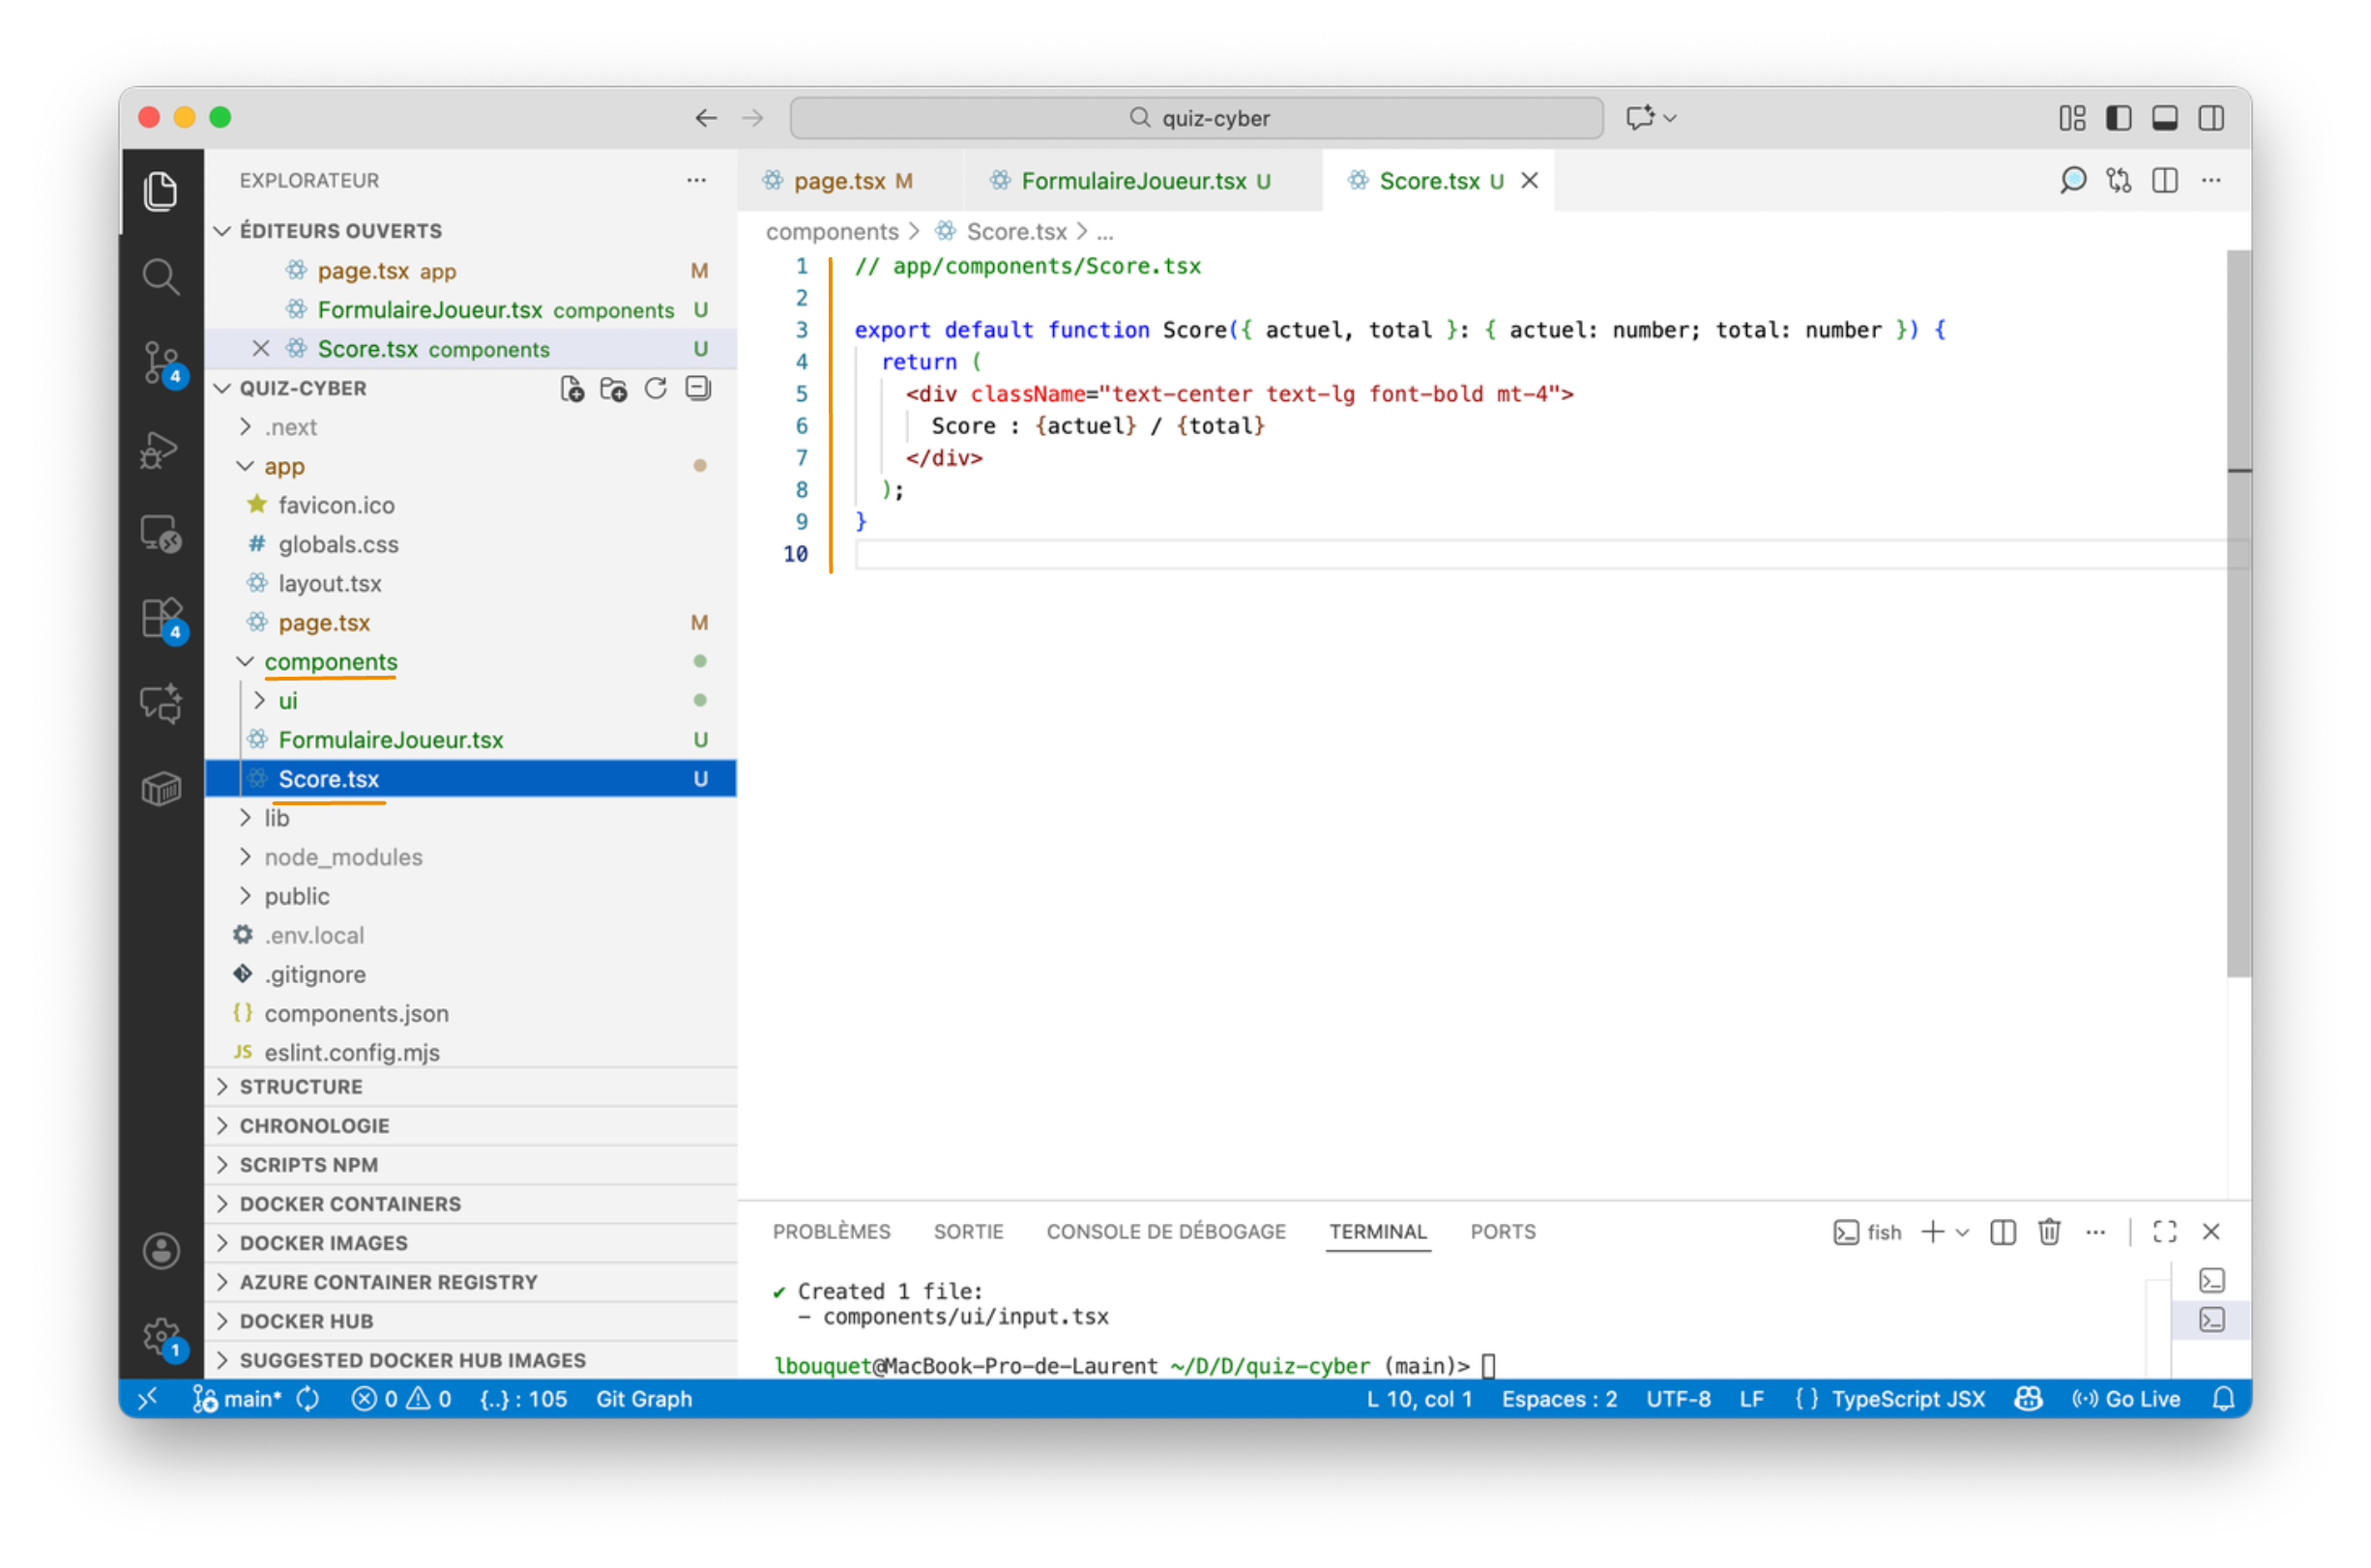
Task: Refresh the explorer file tree
Action: [656, 389]
